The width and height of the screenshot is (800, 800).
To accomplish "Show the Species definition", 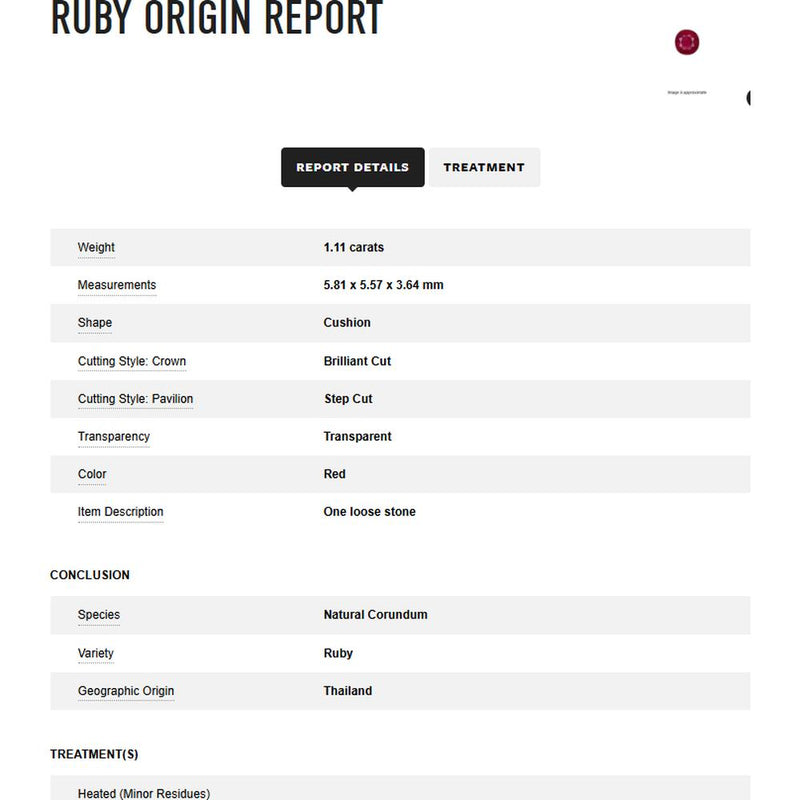I will point(99,615).
